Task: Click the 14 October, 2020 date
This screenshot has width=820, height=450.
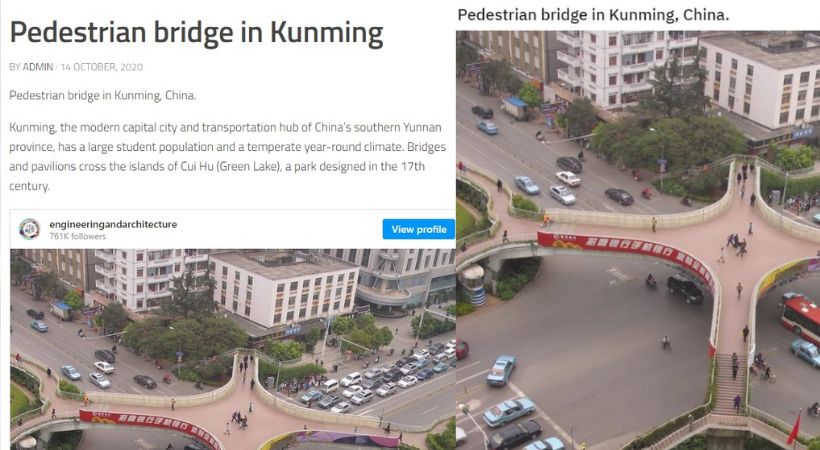Action: 101,67
